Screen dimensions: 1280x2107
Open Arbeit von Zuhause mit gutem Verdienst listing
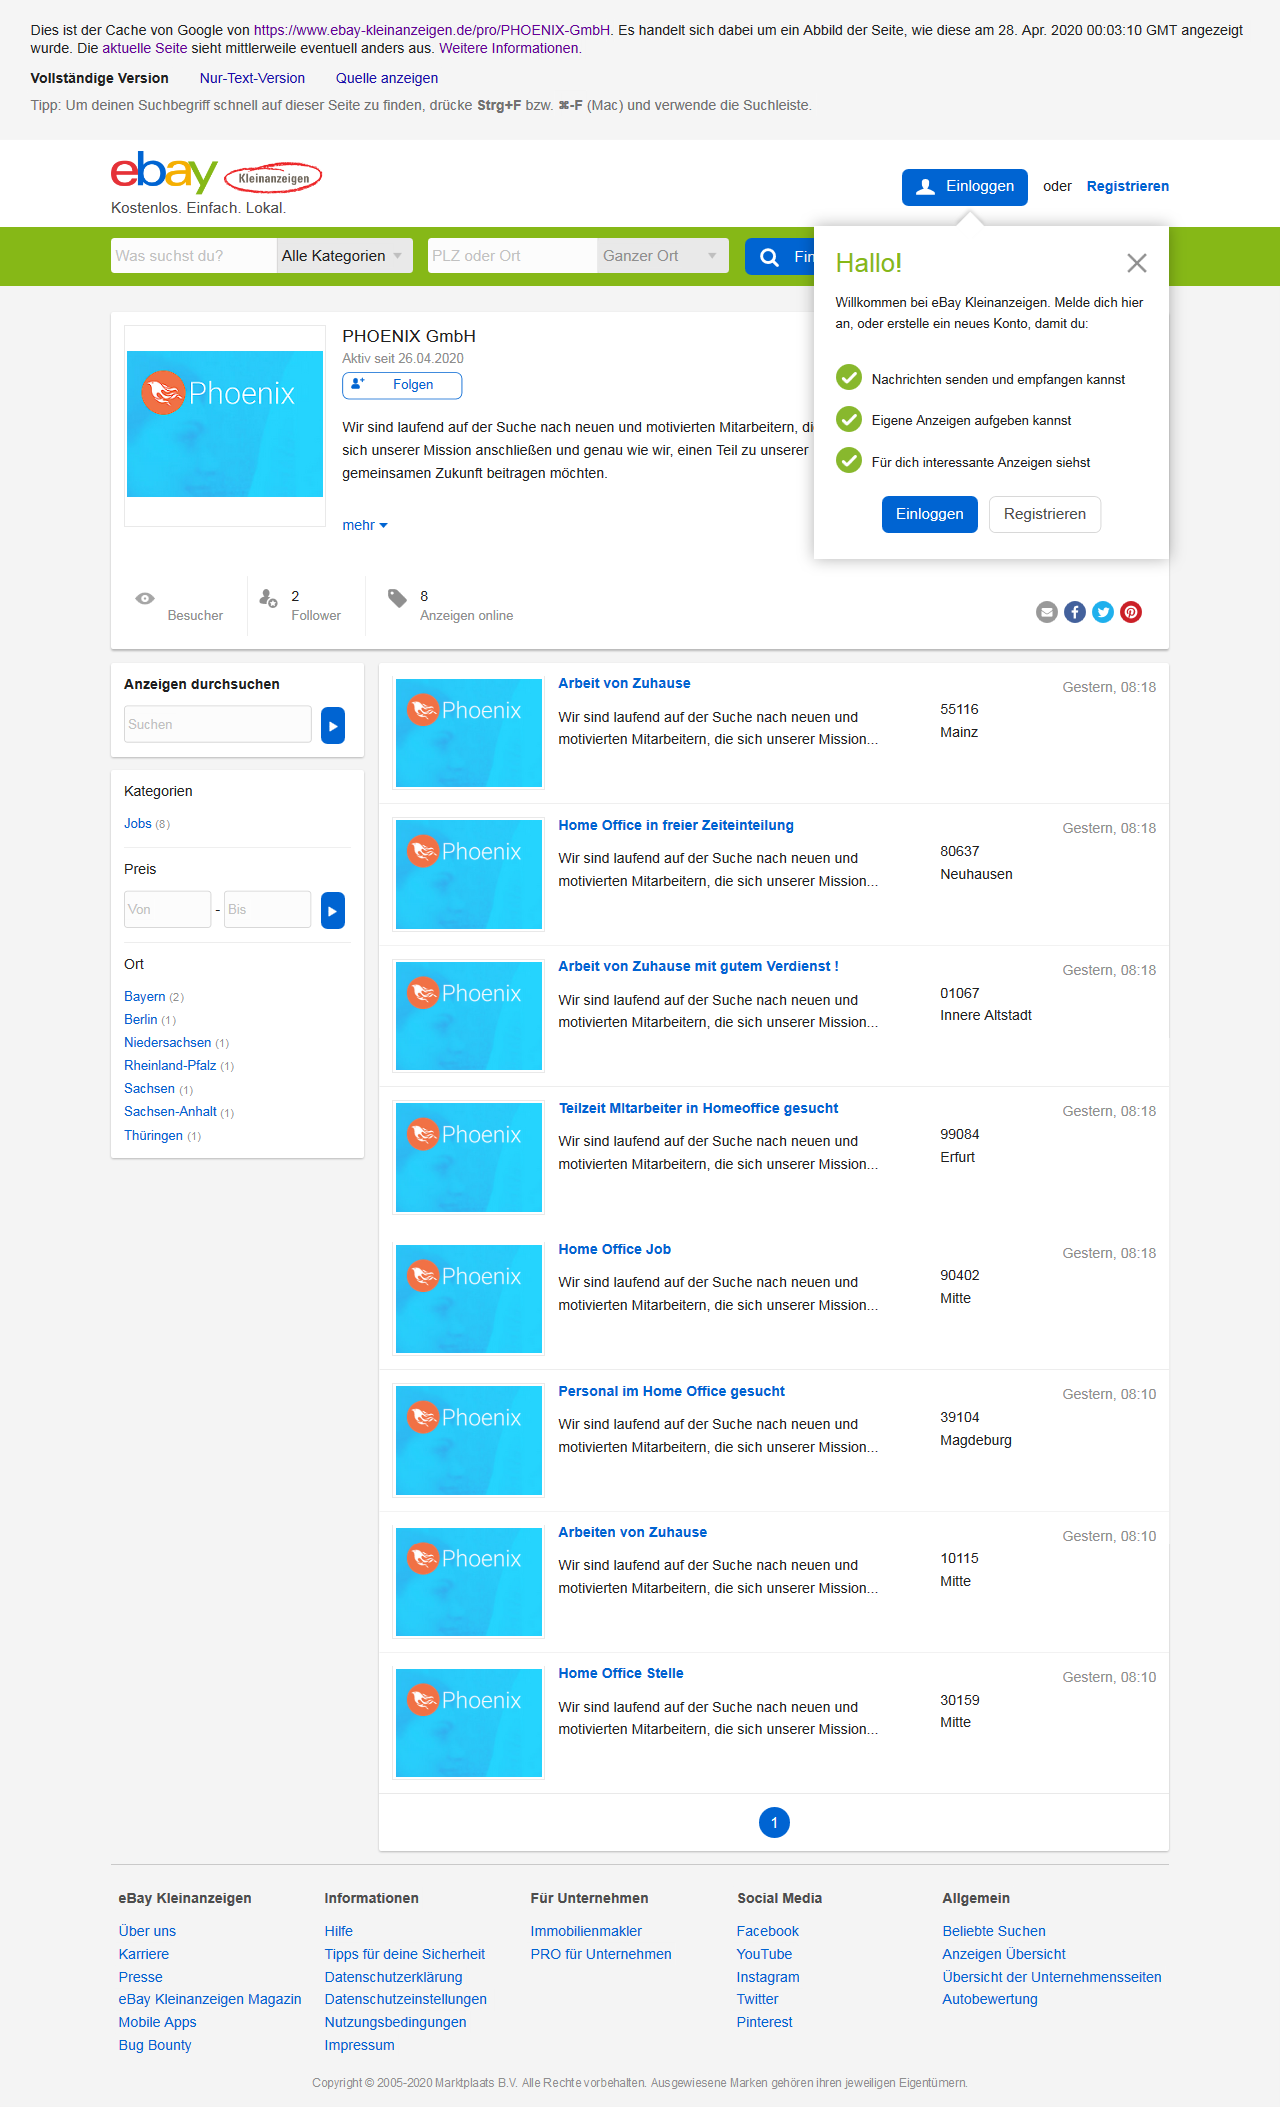pos(698,966)
